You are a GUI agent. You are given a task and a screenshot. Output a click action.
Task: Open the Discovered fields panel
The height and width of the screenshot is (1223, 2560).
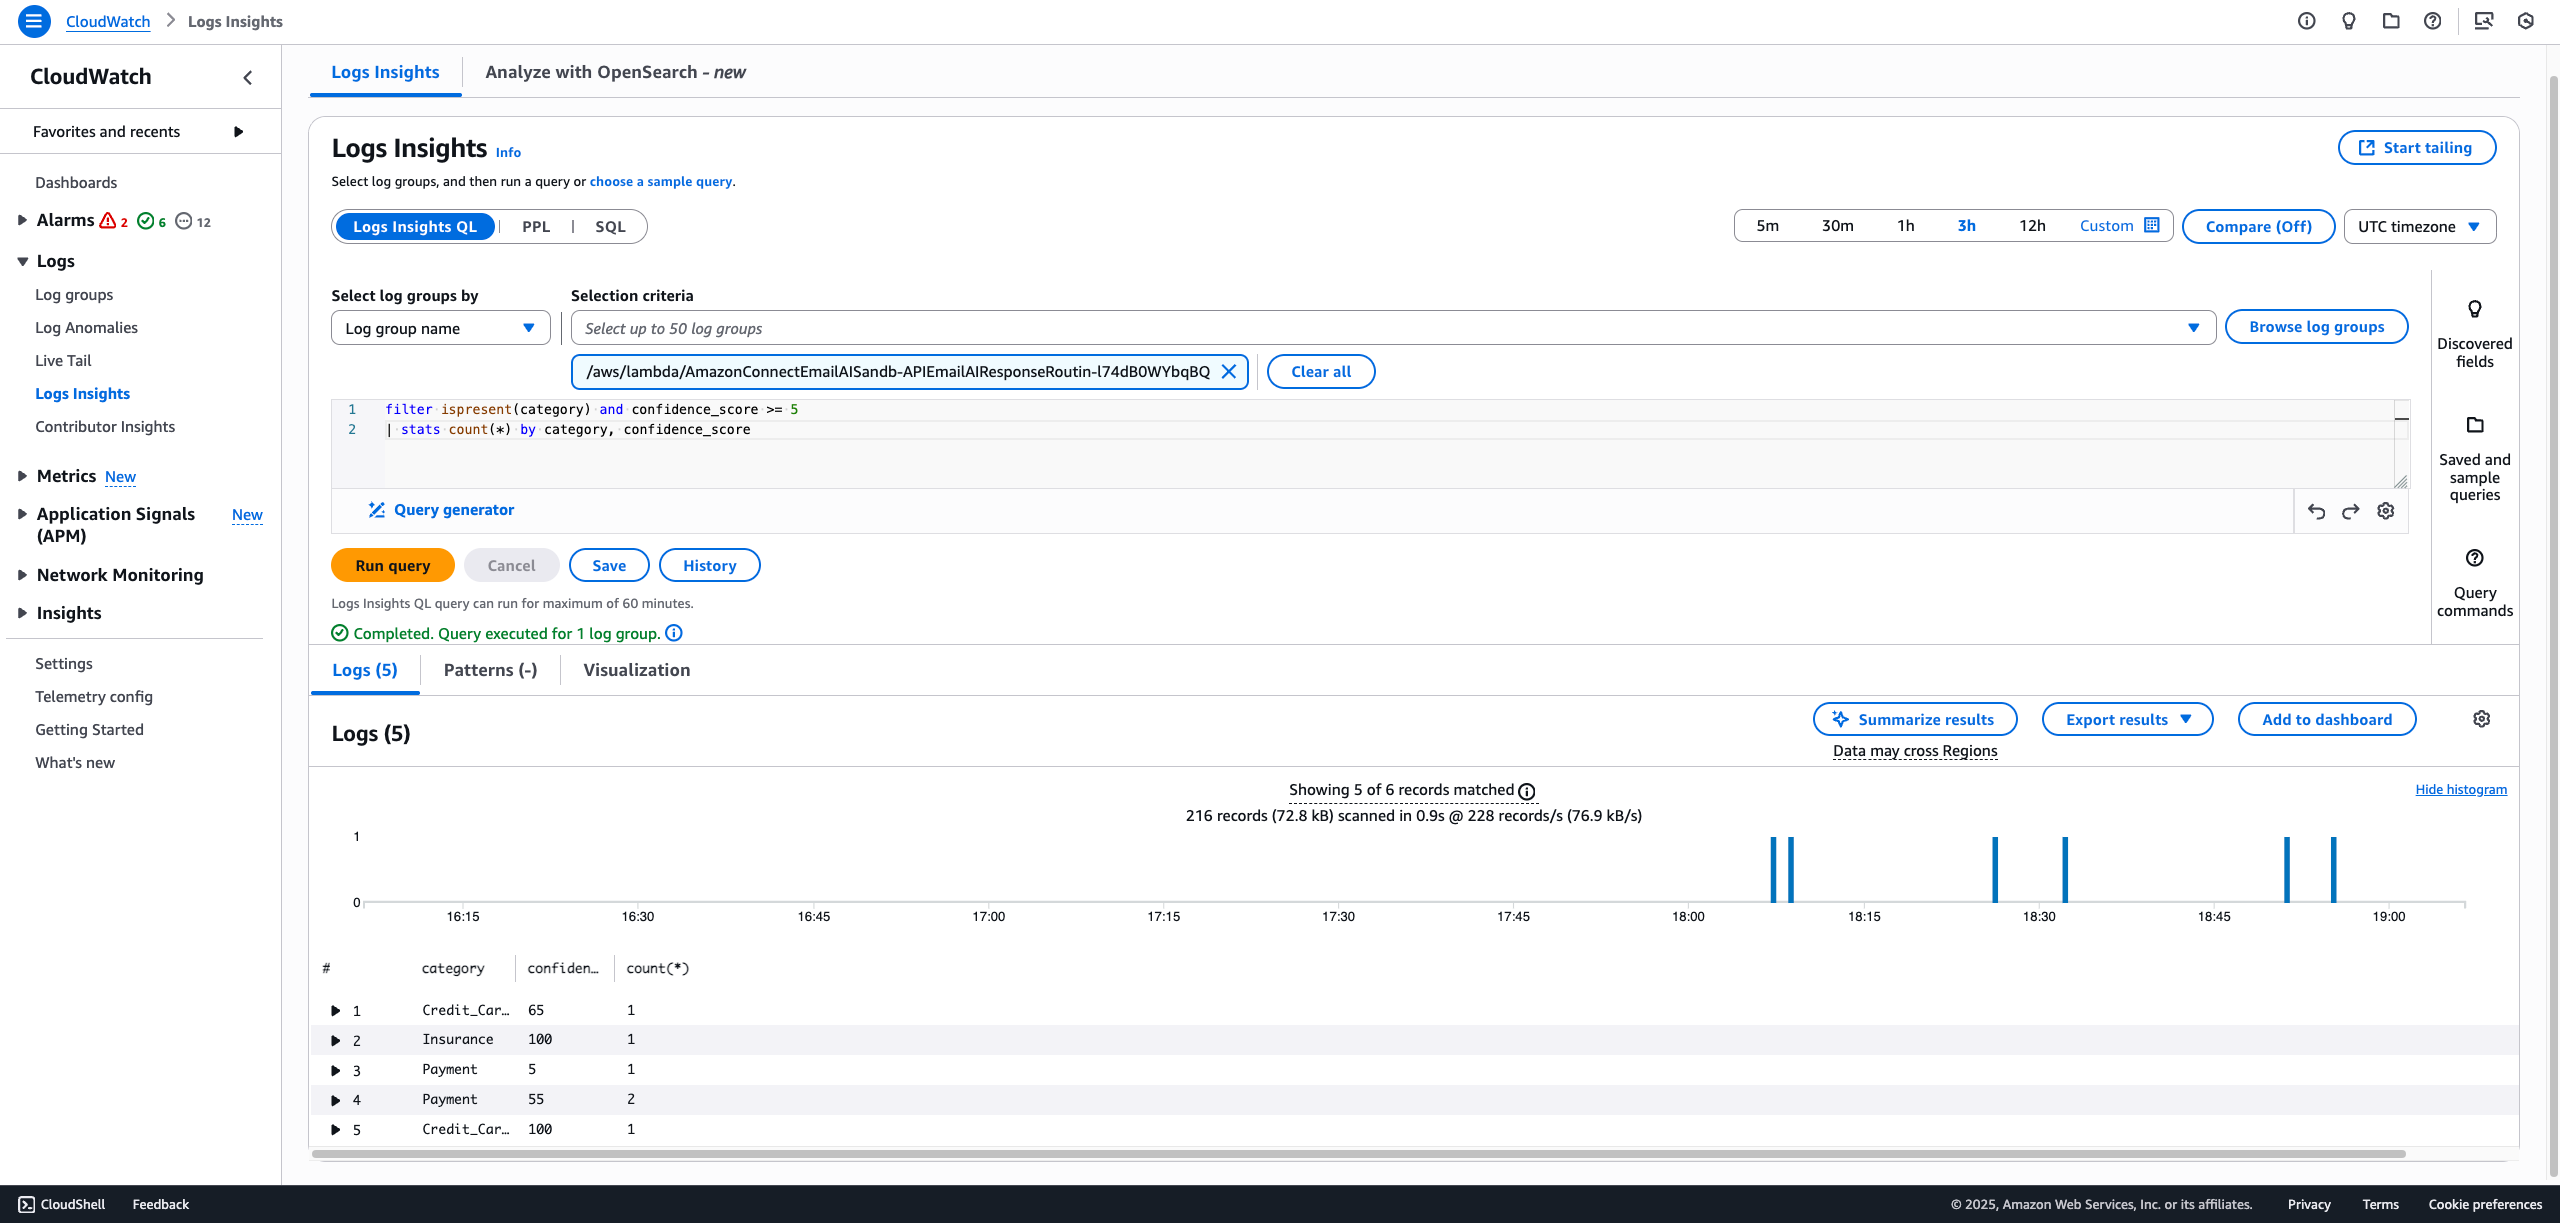click(x=2475, y=310)
